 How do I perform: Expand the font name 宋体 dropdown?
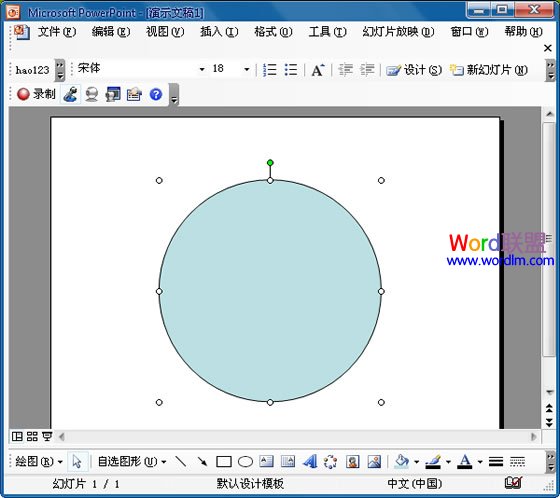[x=202, y=69]
